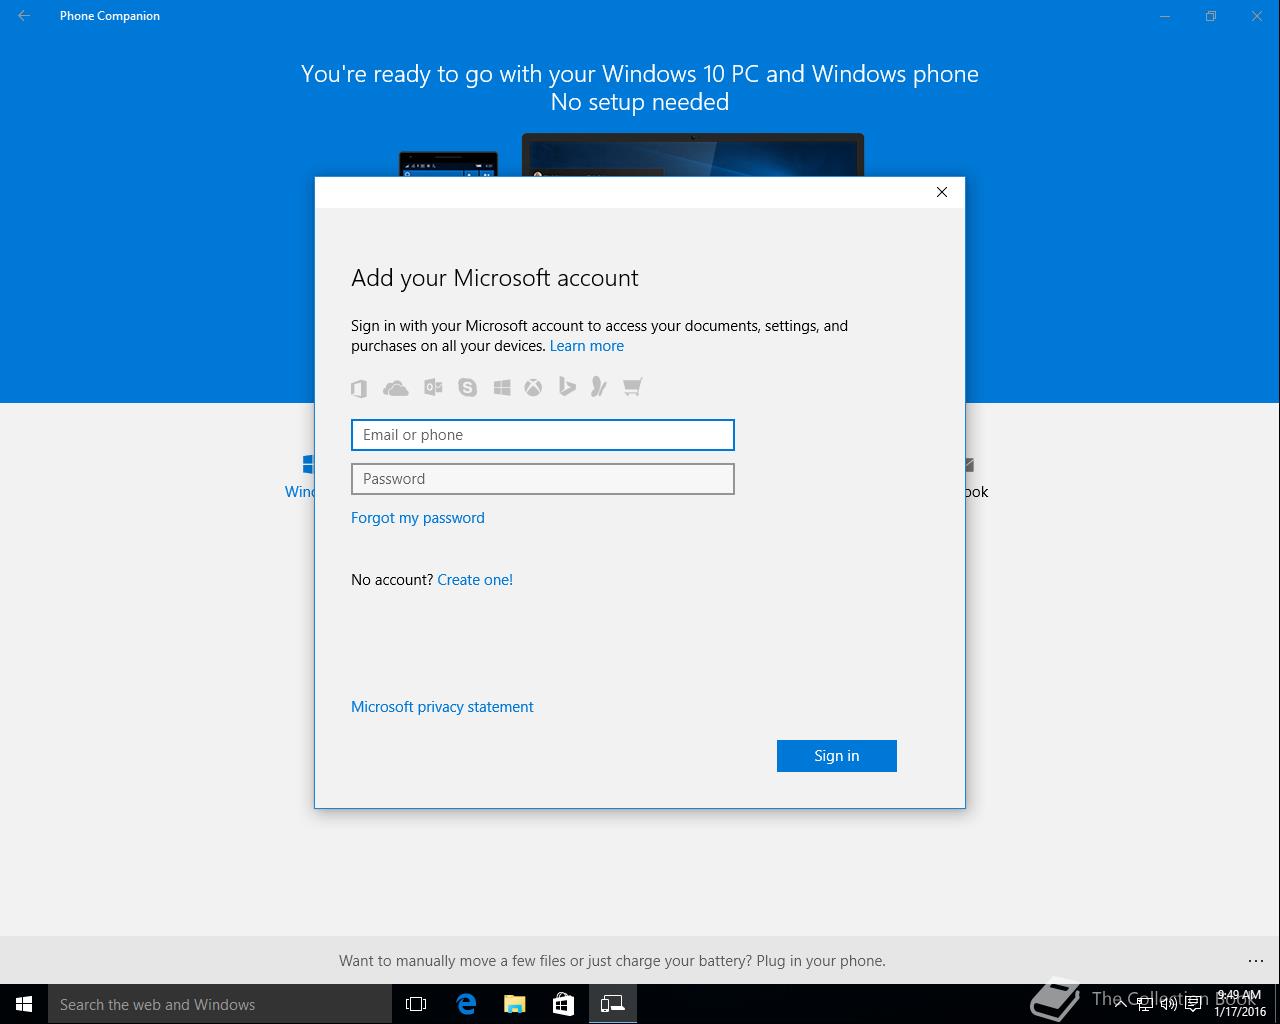Open the Learn more link

click(587, 346)
